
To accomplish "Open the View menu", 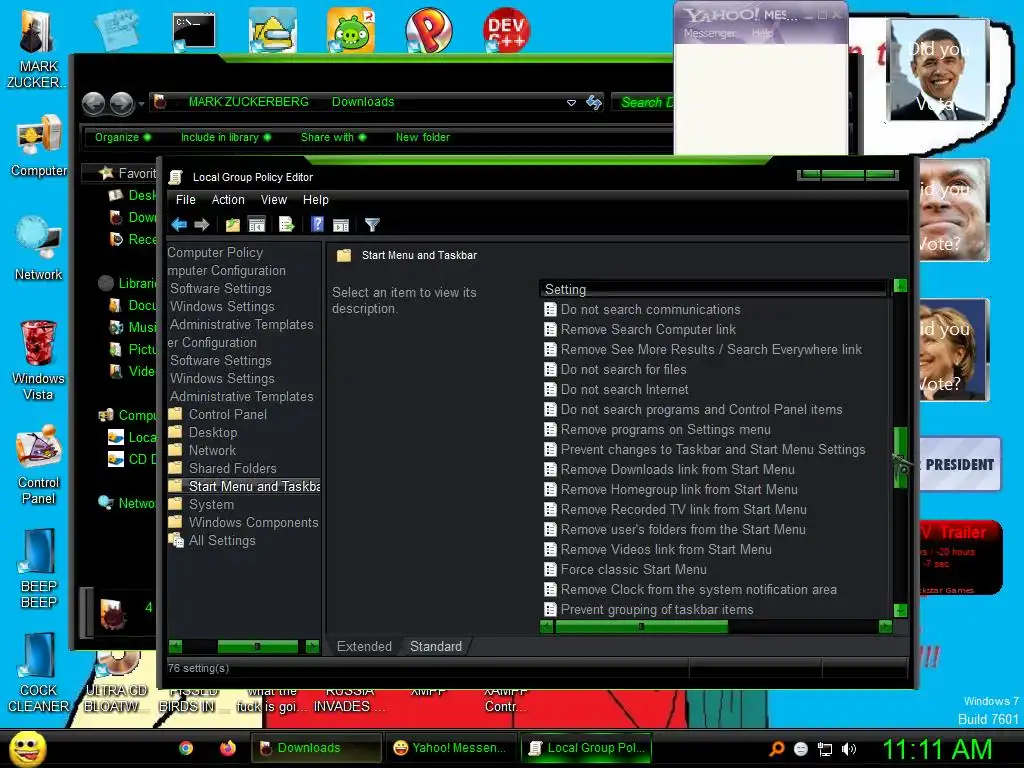I will (x=274, y=200).
